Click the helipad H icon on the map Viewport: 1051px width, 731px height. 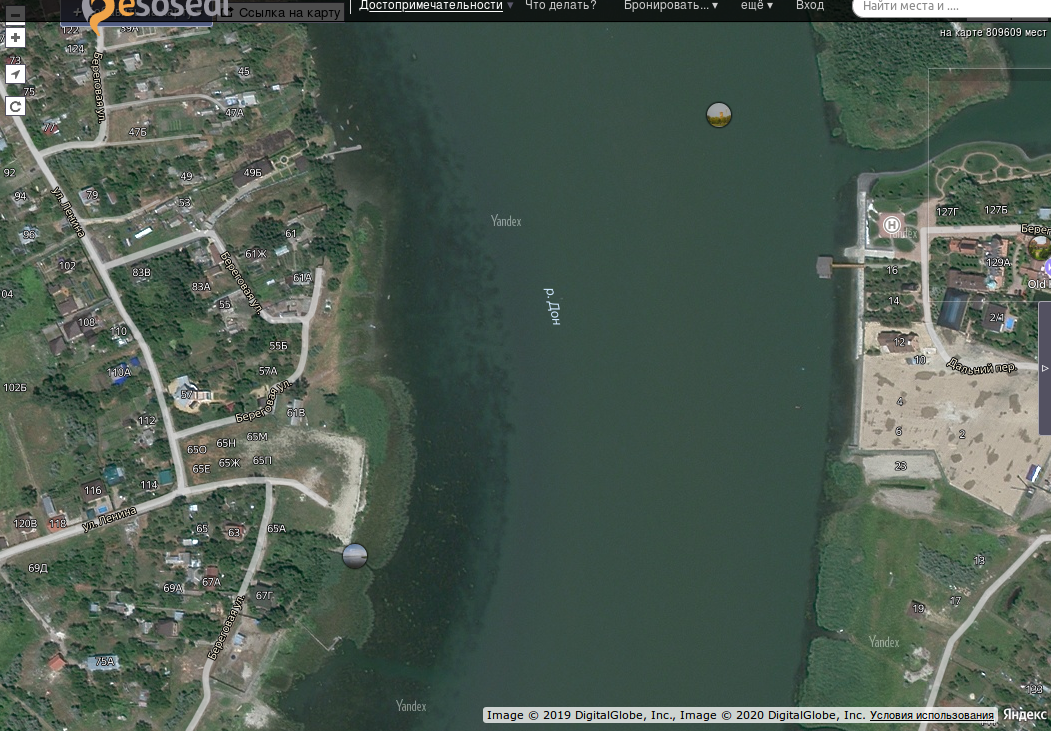point(891,224)
